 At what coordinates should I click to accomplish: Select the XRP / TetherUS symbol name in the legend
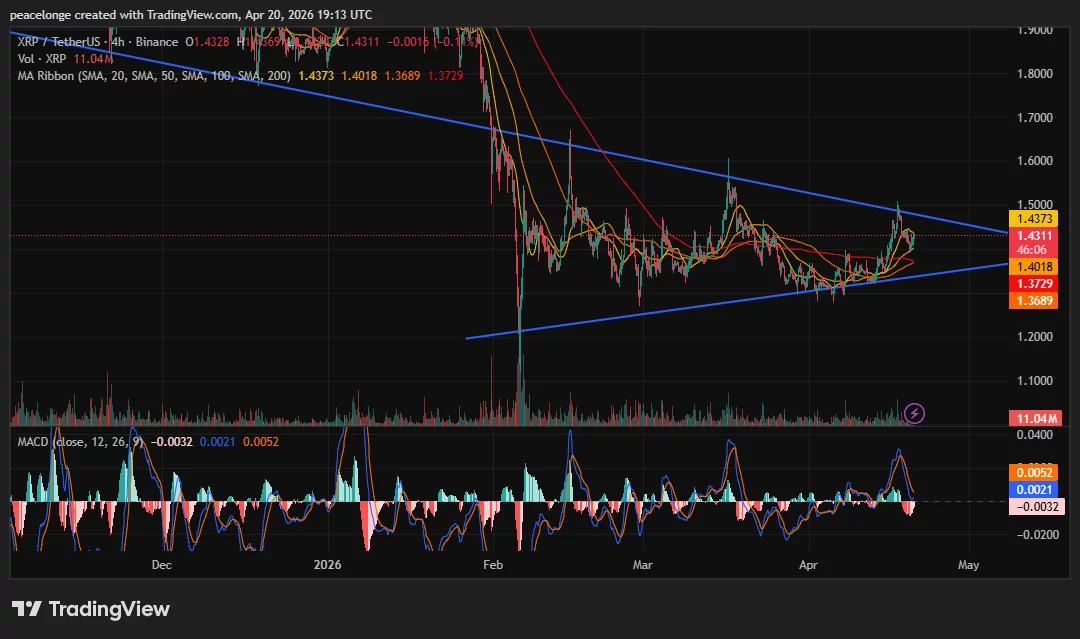pyautogui.click(x=60, y=43)
